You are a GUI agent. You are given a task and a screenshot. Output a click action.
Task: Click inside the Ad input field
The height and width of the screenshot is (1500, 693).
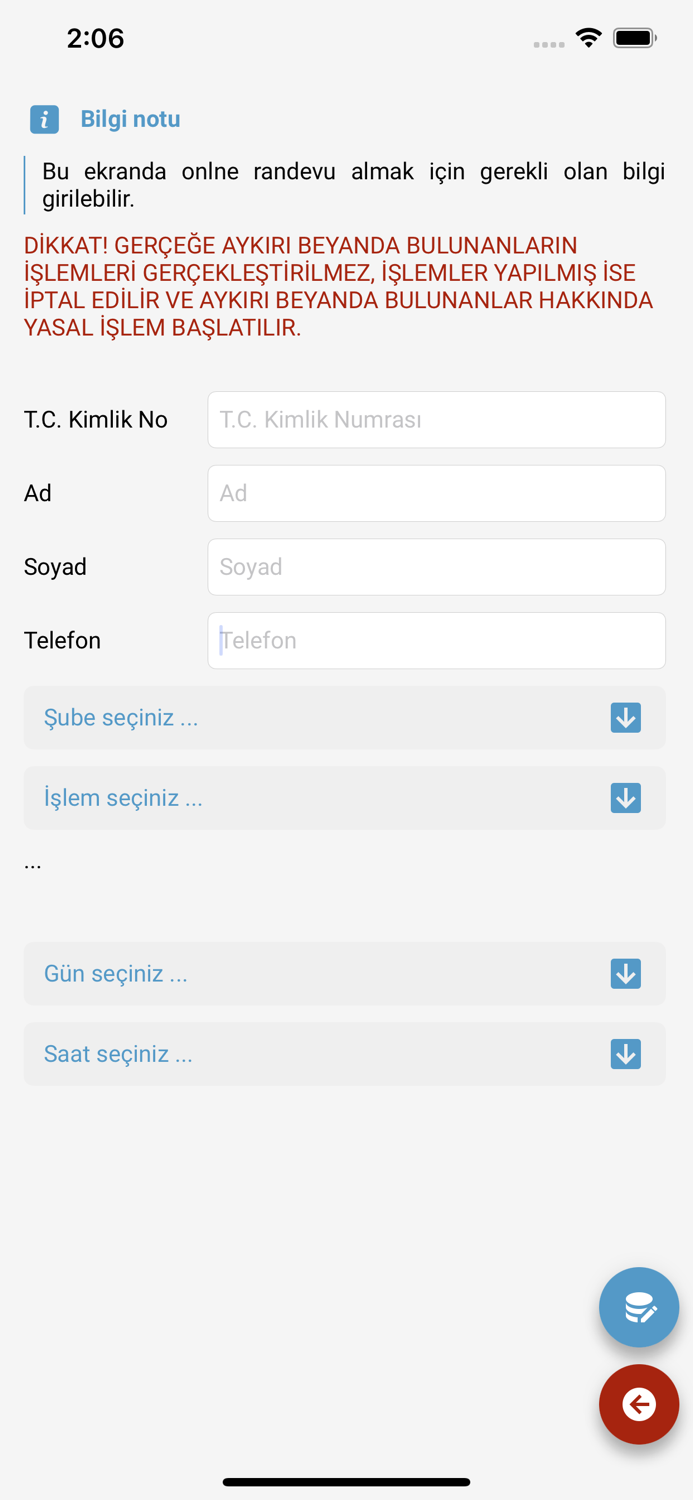pos(436,493)
